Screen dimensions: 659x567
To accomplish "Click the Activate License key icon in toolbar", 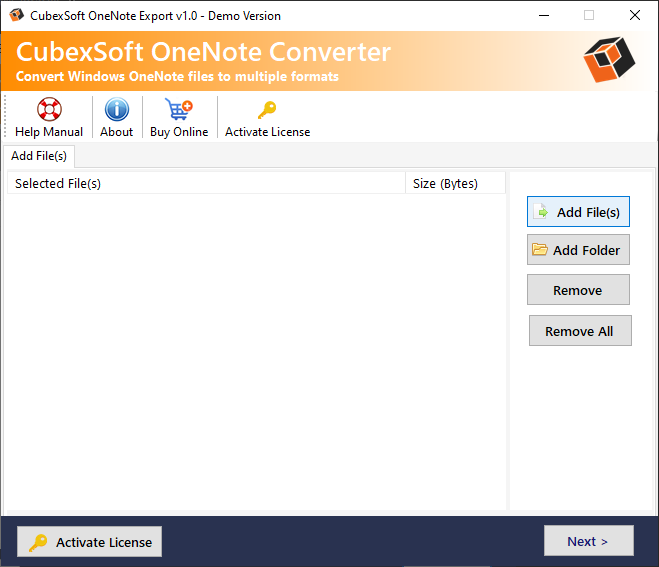I will pyautogui.click(x=267, y=110).
